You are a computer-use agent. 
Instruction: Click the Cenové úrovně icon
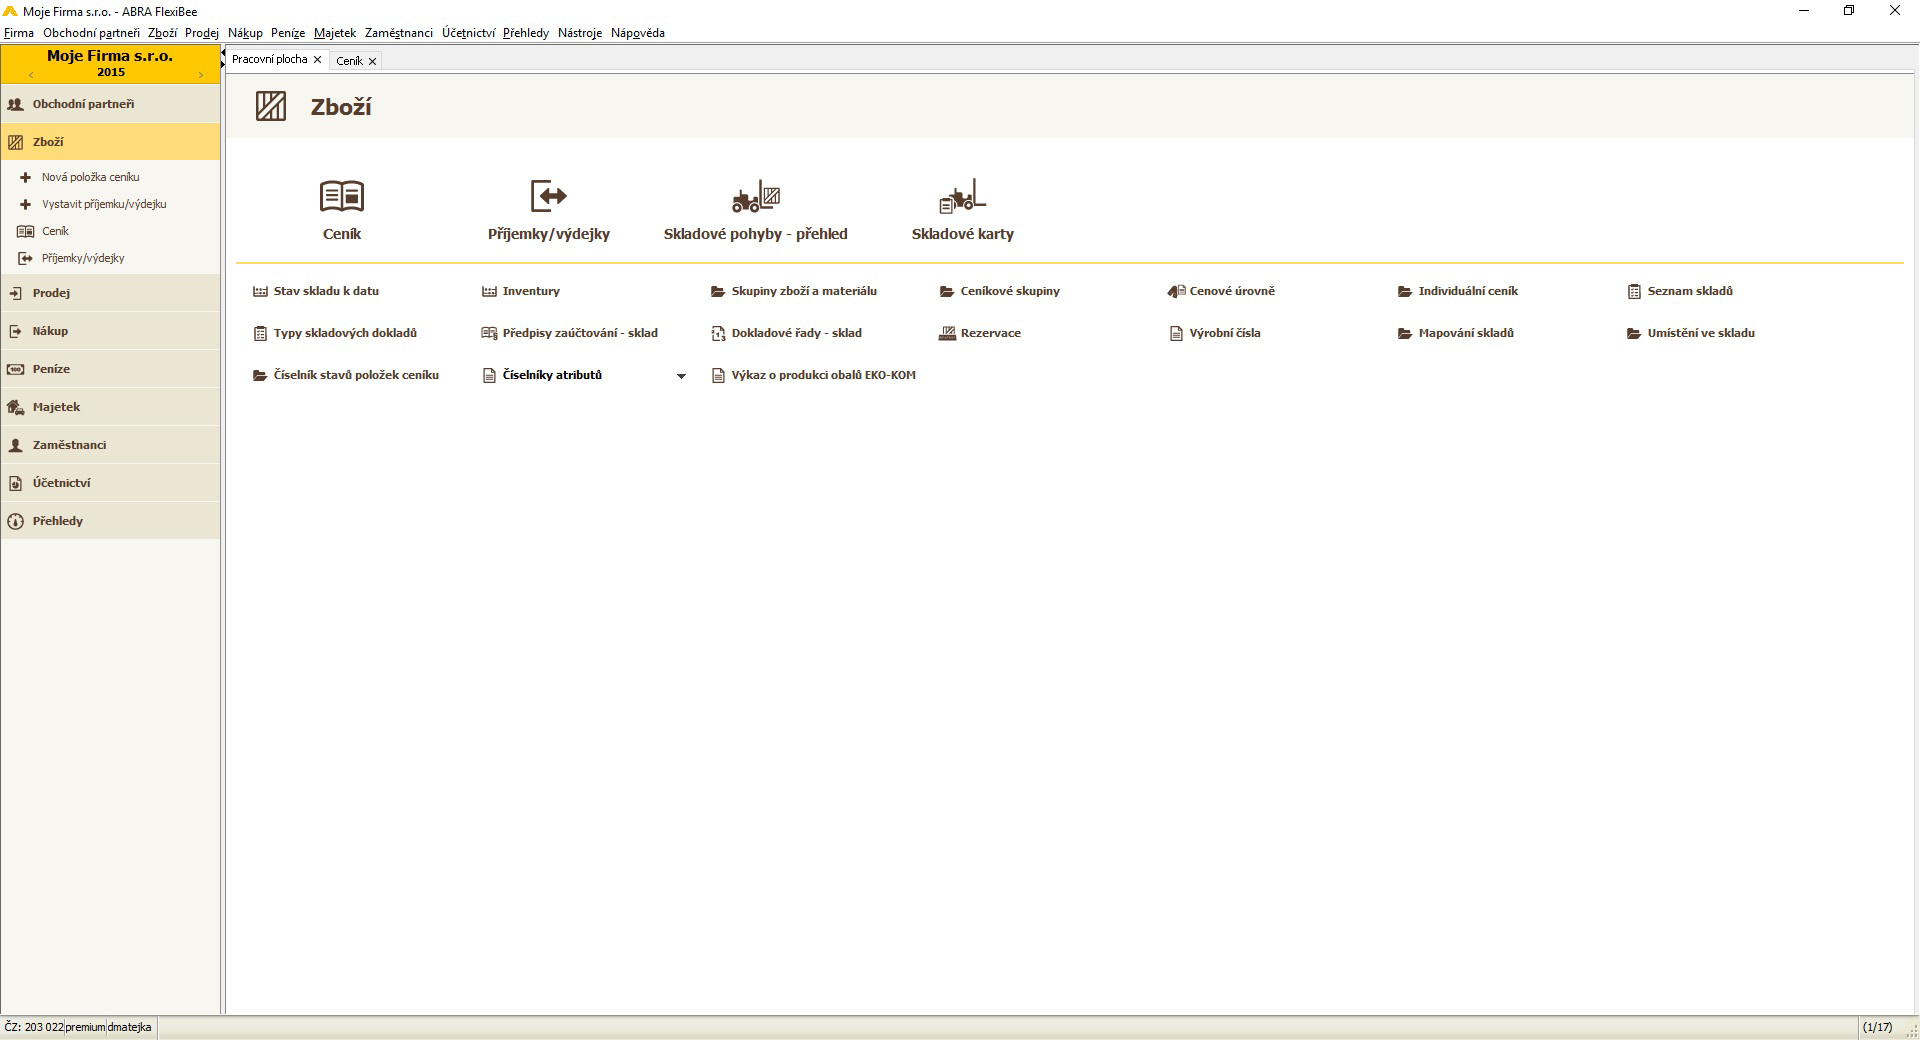pyautogui.click(x=1176, y=291)
